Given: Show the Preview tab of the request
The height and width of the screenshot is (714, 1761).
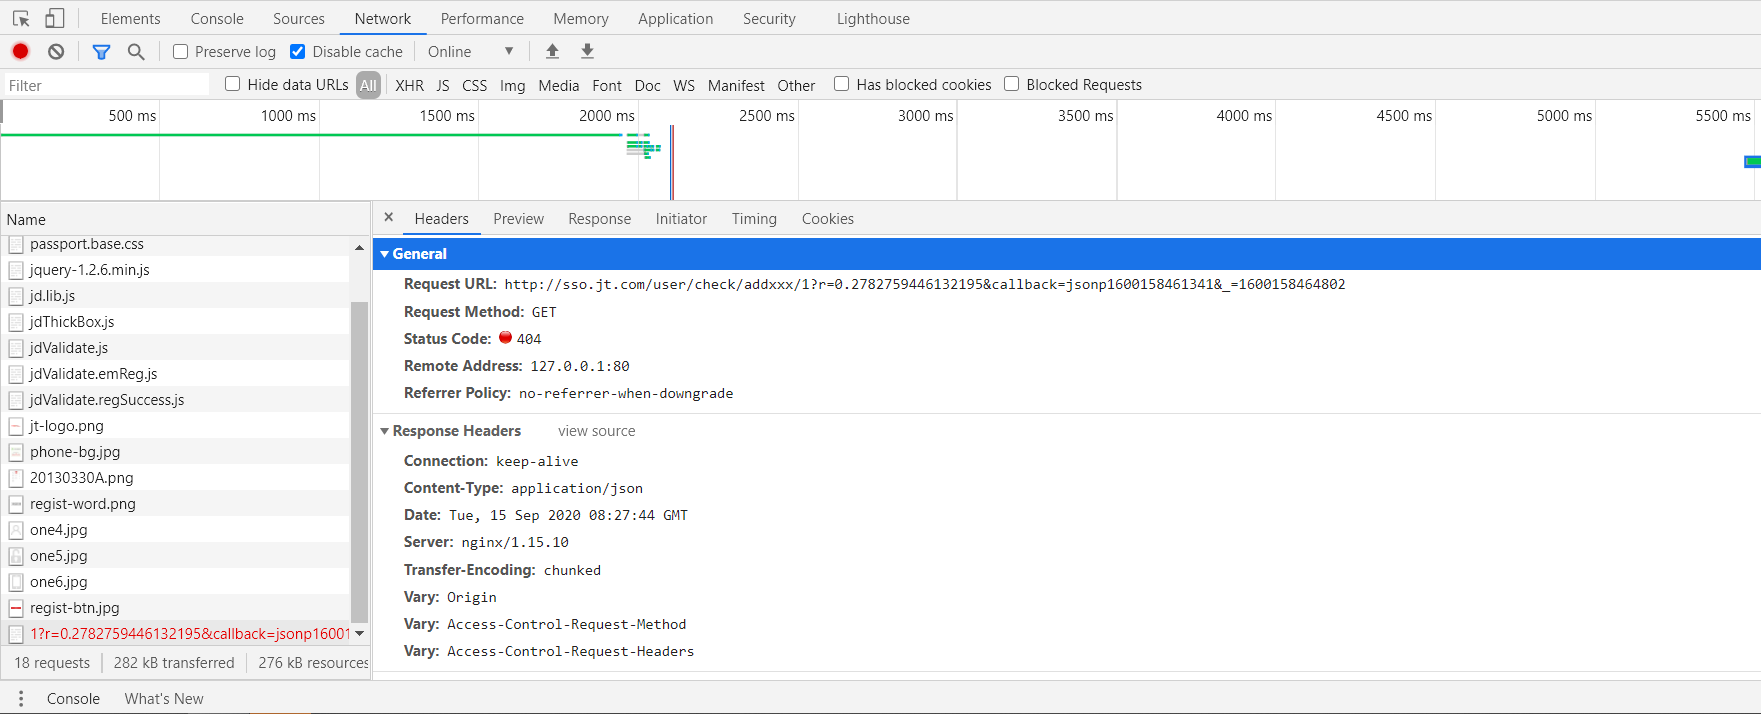Looking at the screenshot, I should pyautogui.click(x=518, y=218).
